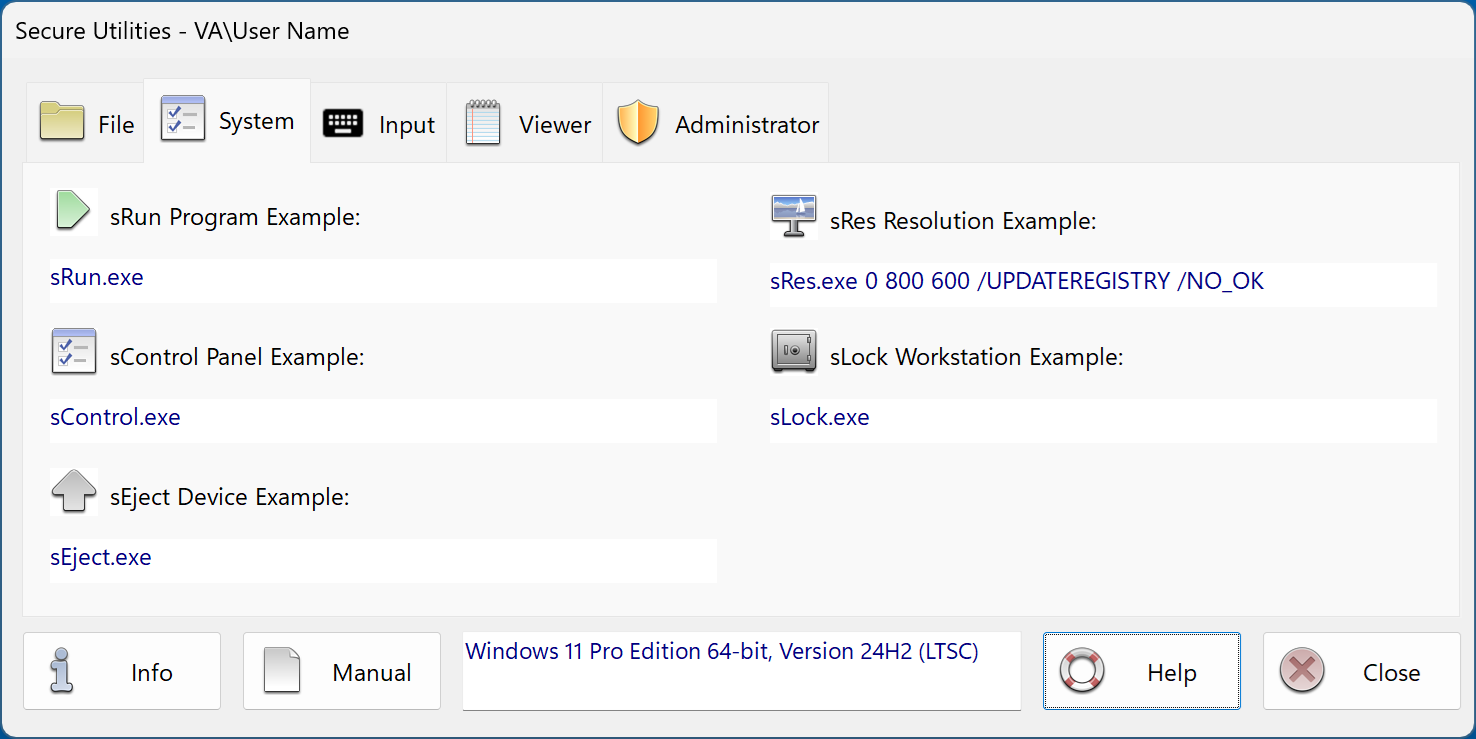Click the sControl Panel checklist icon
Screen dimensions: 1476x739
74,351
